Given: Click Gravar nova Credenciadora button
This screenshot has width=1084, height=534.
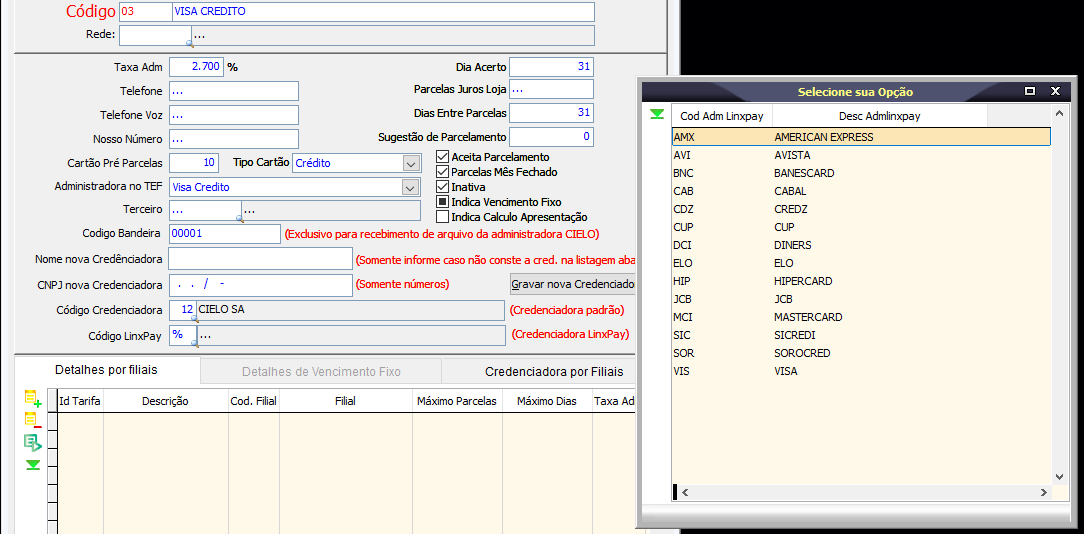Looking at the screenshot, I should (572, 284).
